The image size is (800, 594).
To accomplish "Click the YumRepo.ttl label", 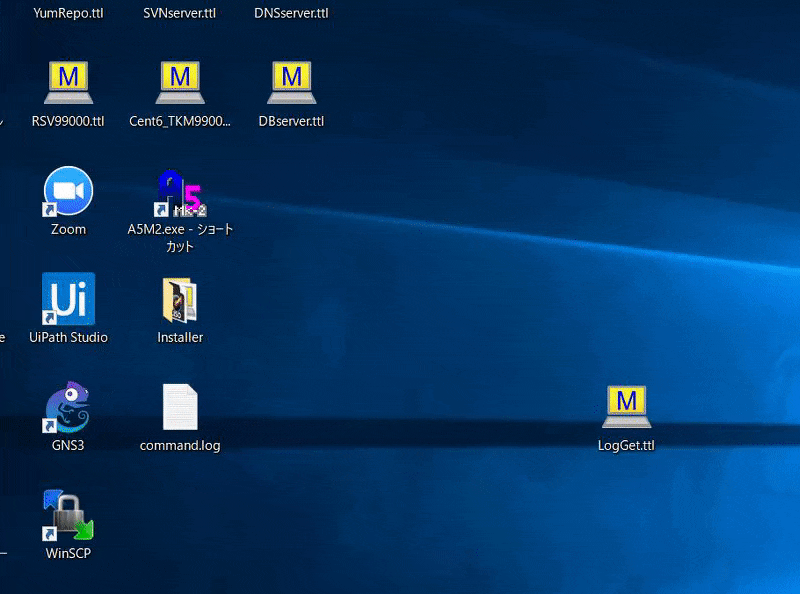I will click(x=68, y=13).
